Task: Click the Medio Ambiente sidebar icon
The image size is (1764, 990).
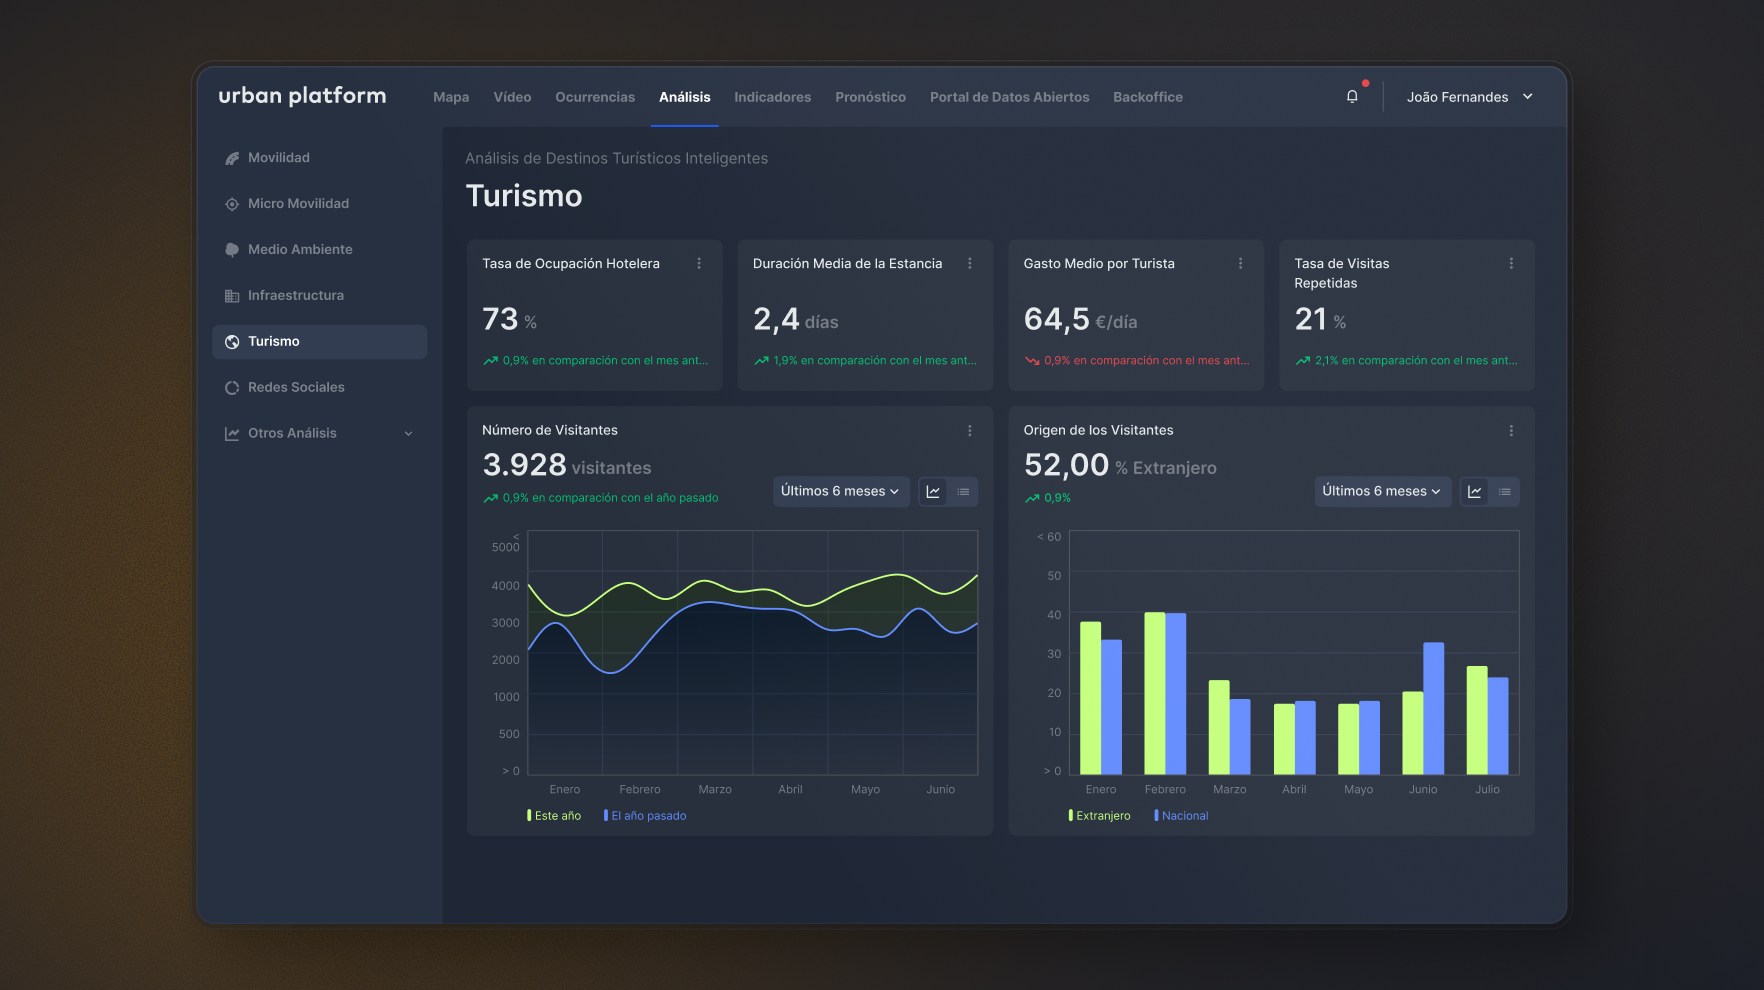Action: tap(232, 250)
